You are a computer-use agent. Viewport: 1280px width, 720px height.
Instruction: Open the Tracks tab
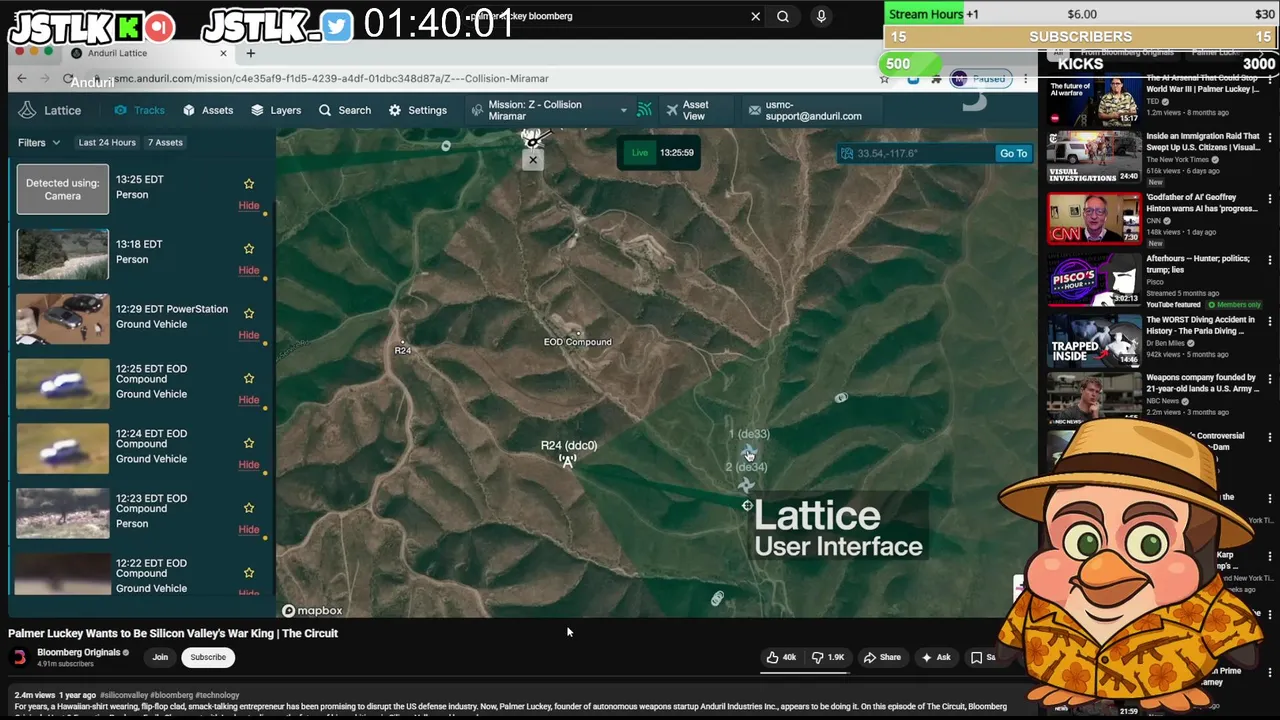(x=139, y=110)
